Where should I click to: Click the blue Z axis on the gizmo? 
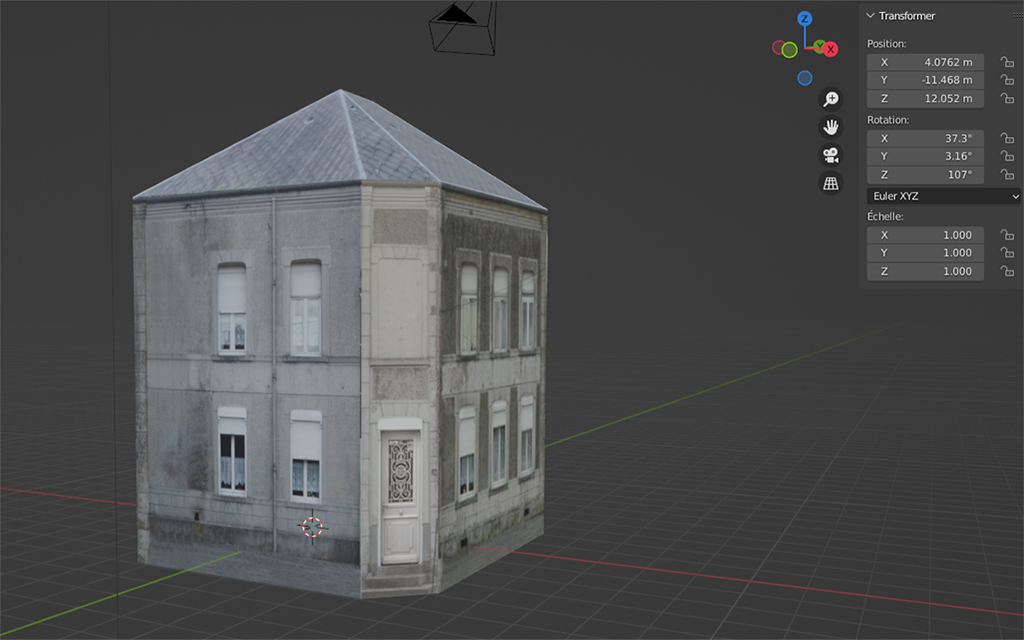tap(805, 19)
